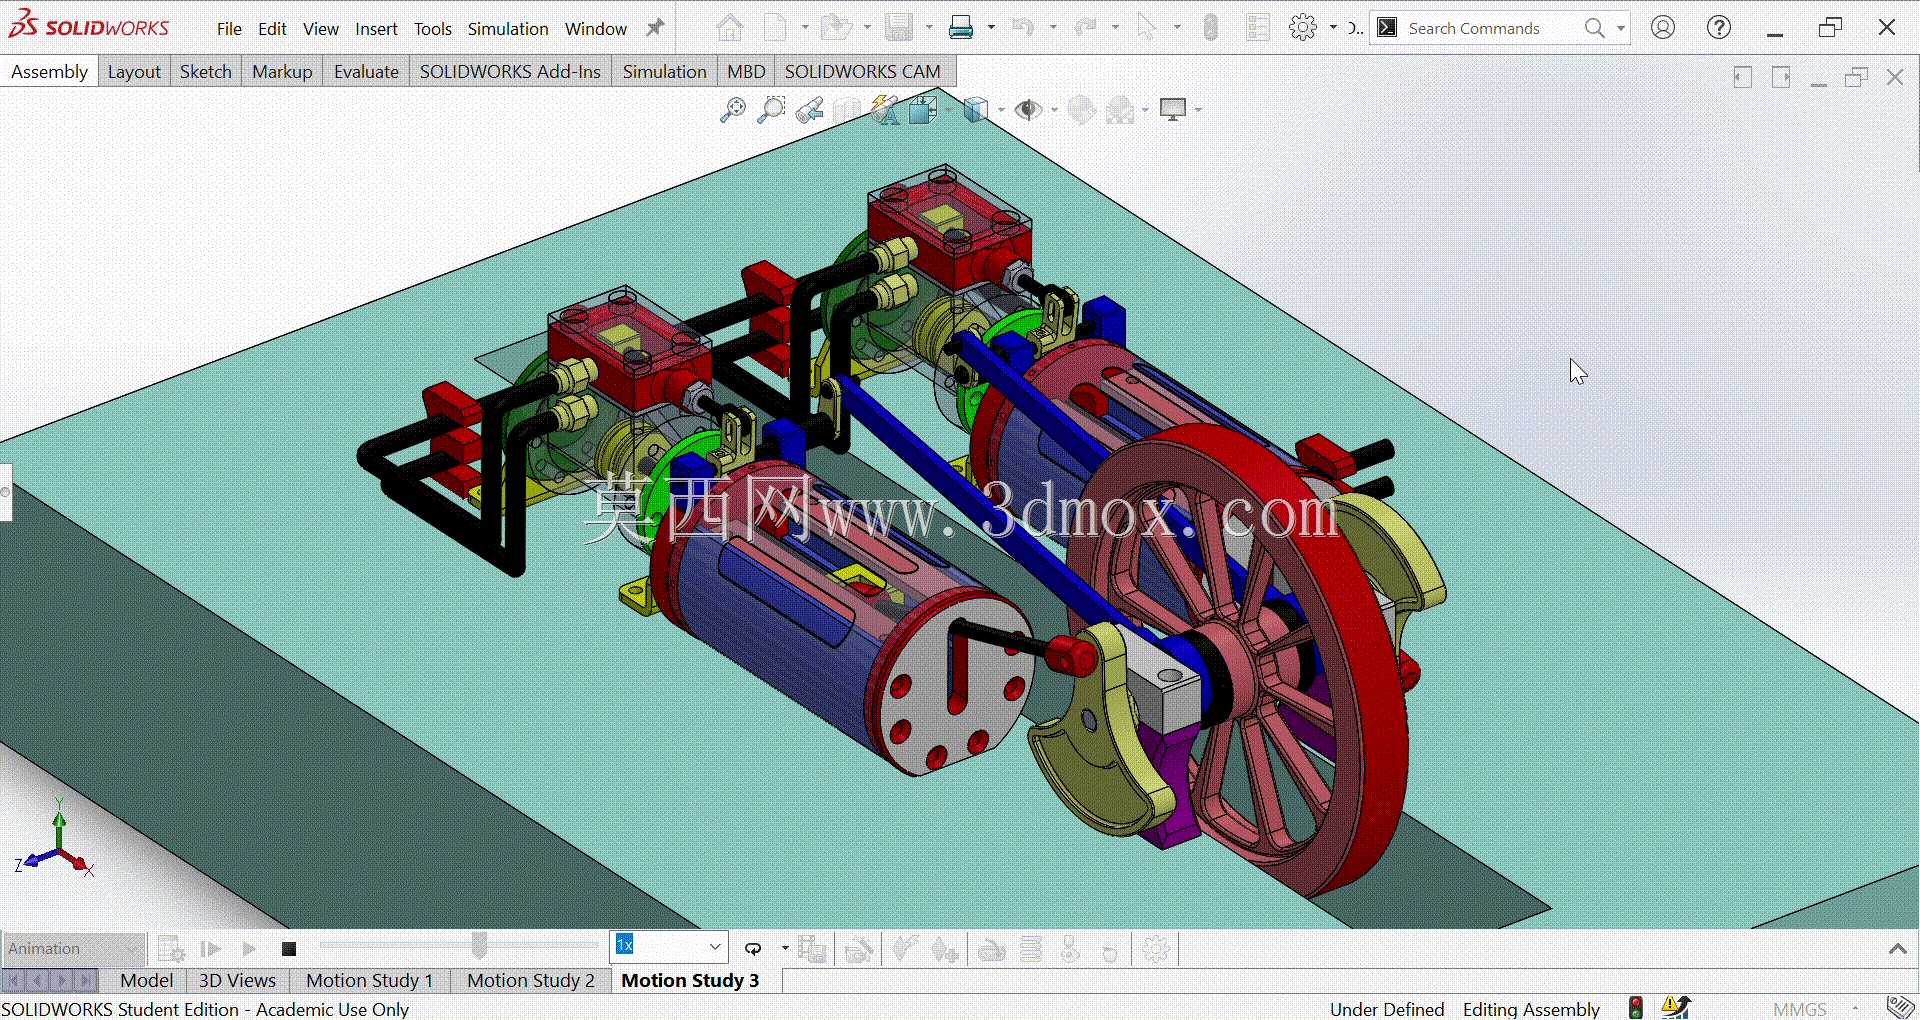This screenshot has width=1920, height=1020.
Task: Click Save Animation icon
Action: coord(812,949)
